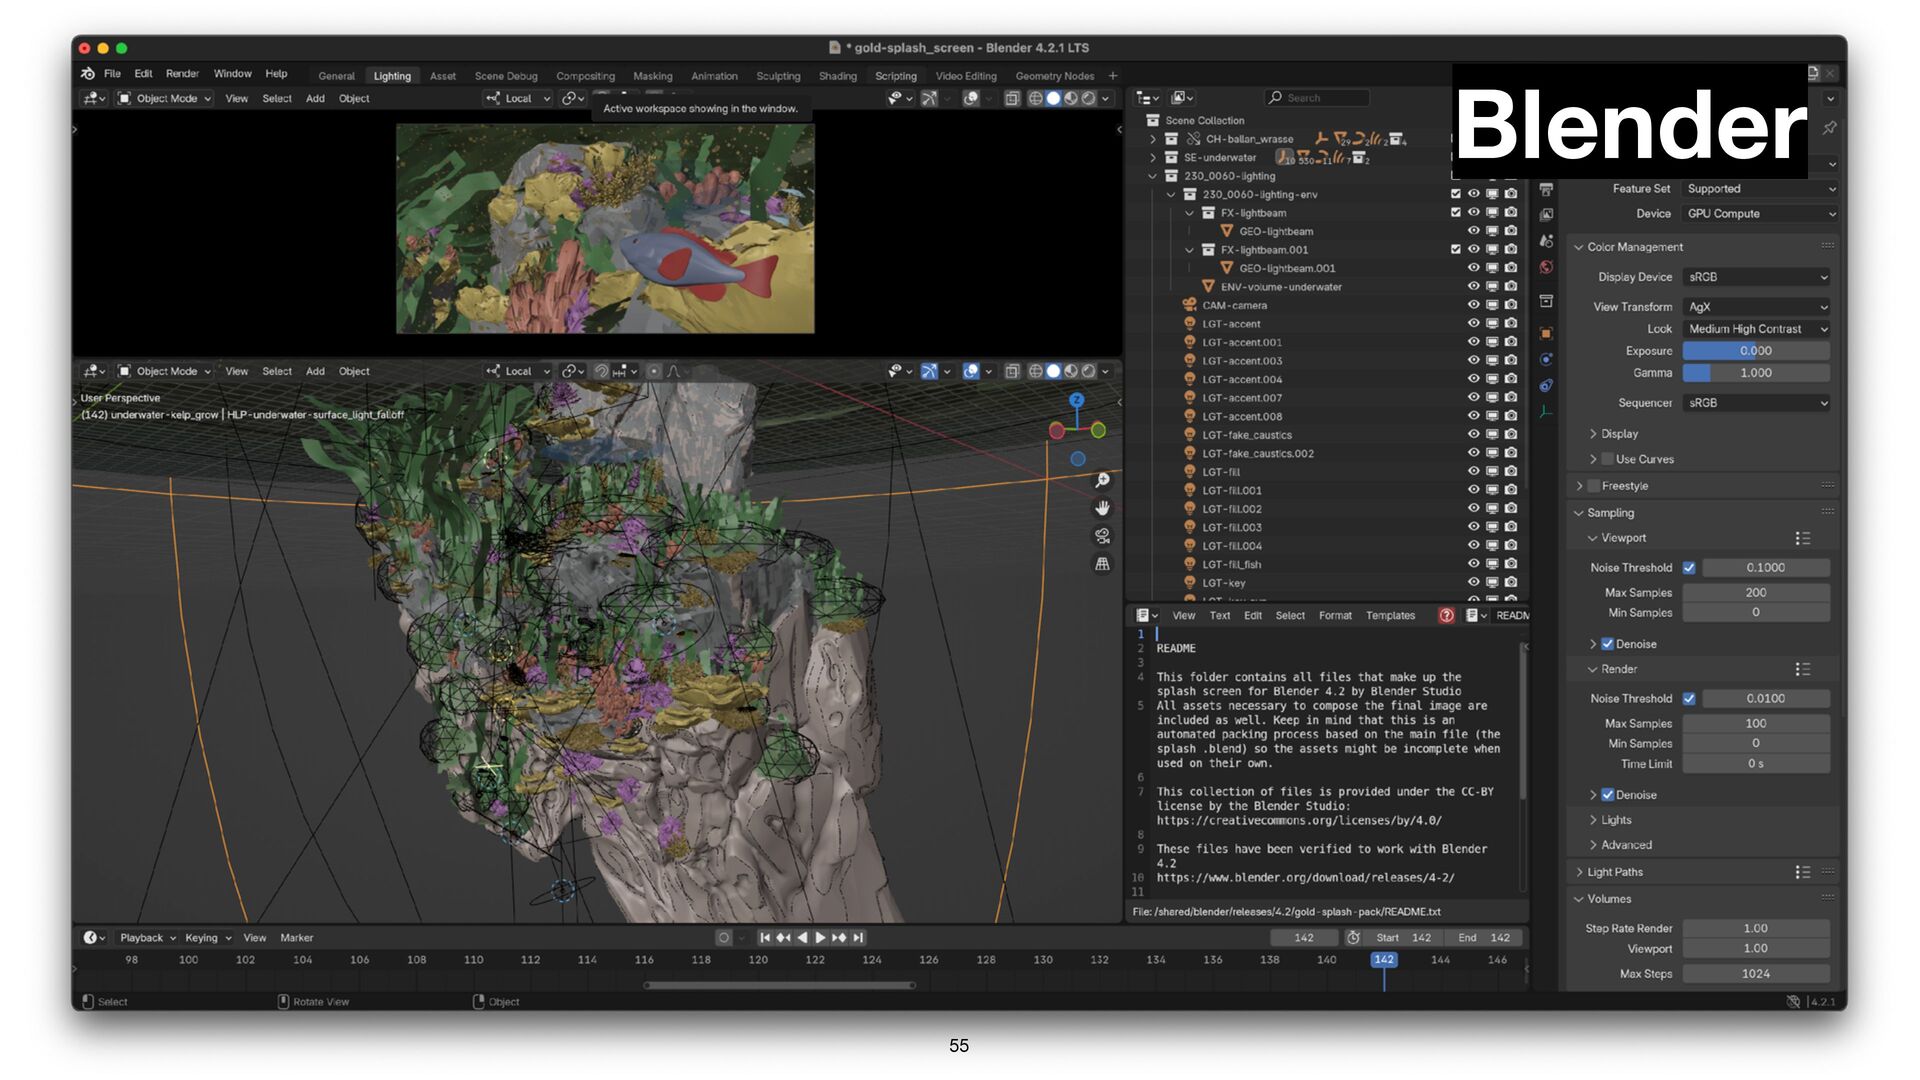The width and height of the screenshot is (1920, 1080).
Task: Open Viewport sampling presets list icon
Action: point(1802,539)
